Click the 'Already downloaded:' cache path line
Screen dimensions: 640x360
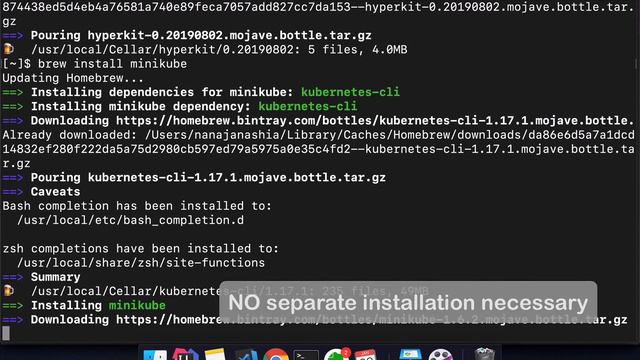pos(318,149)
